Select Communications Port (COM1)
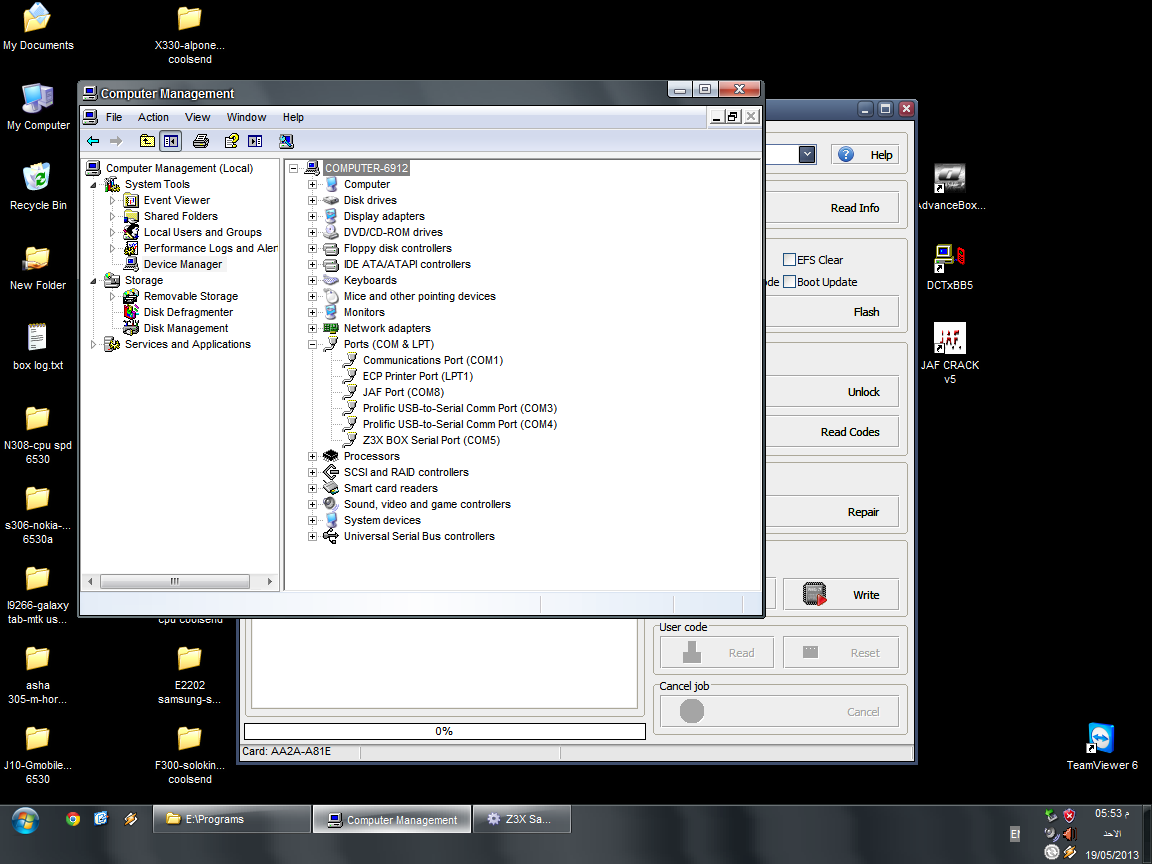This screenshot has width=1152, height=864. (x=433, y=360)
